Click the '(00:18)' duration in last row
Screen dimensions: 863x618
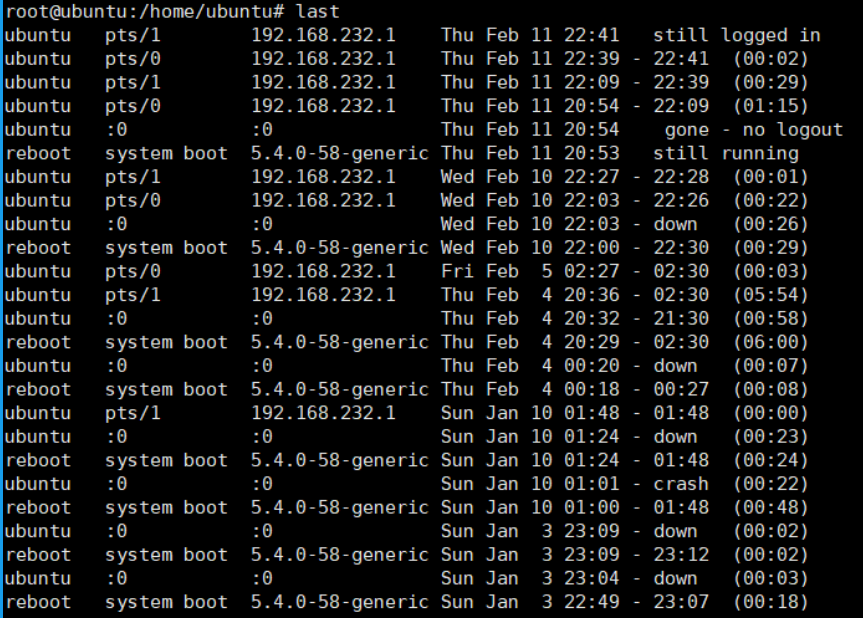(770, 602)
